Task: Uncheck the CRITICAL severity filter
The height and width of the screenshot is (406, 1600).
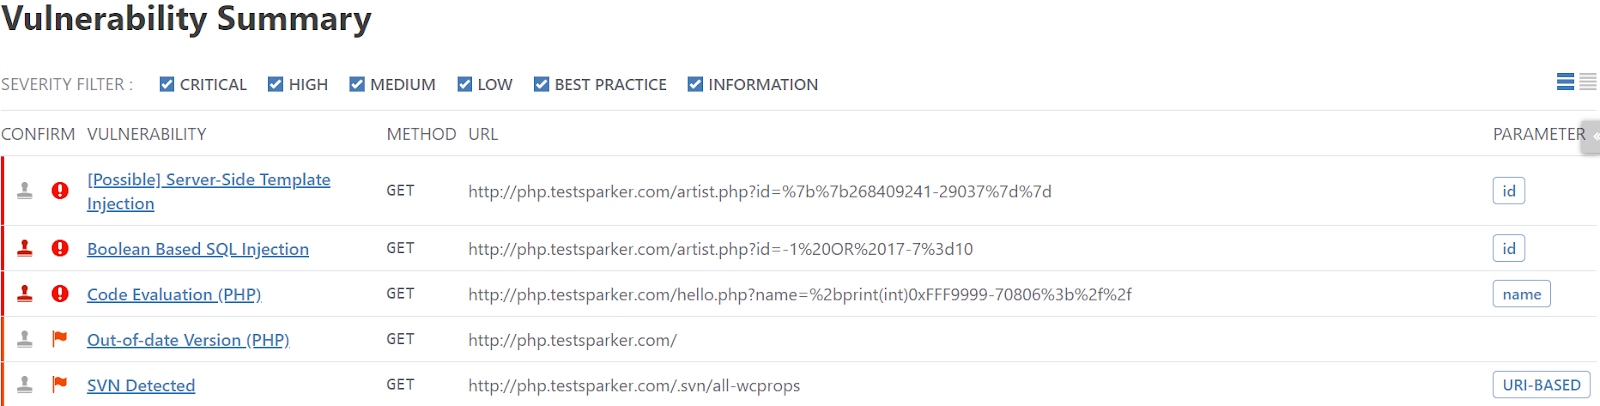Action: (167, 84)
